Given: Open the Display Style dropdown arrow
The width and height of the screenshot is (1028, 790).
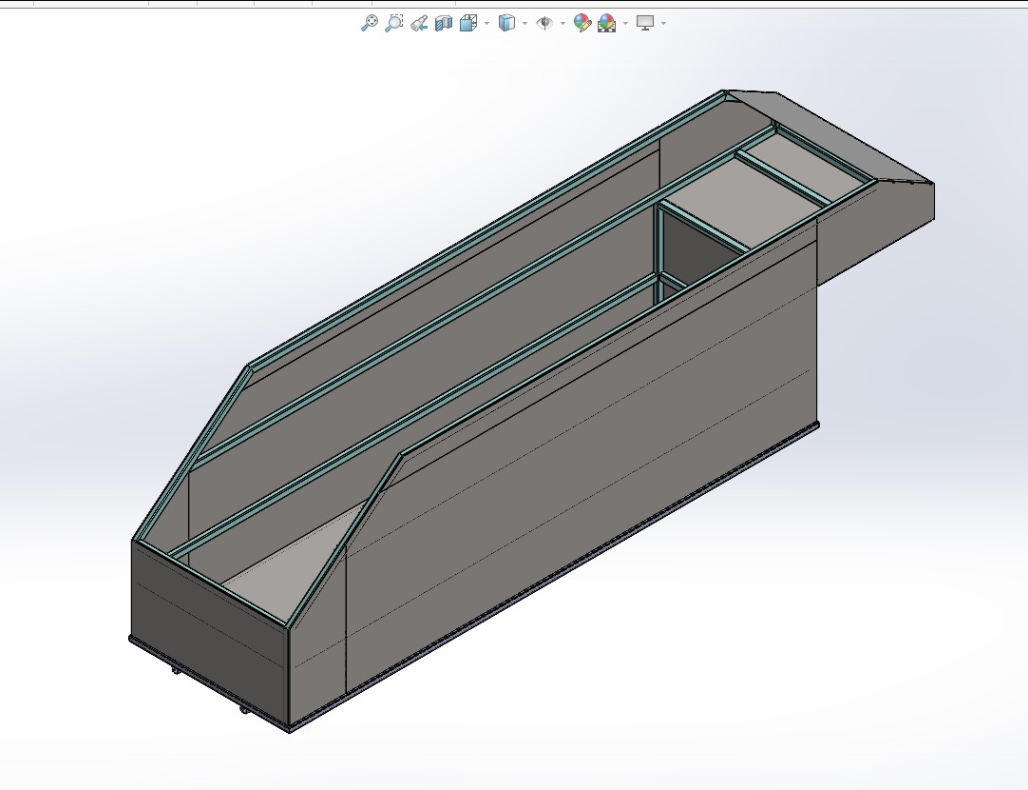Looking at the screenshot, I should point(524,23).
